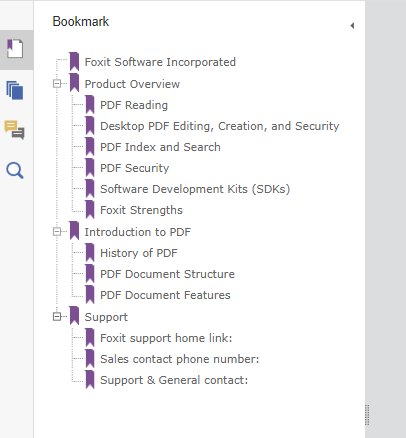Open Foxit support home link bookmark
This screenshot has height=438, width=406.
tap(166, 338)
